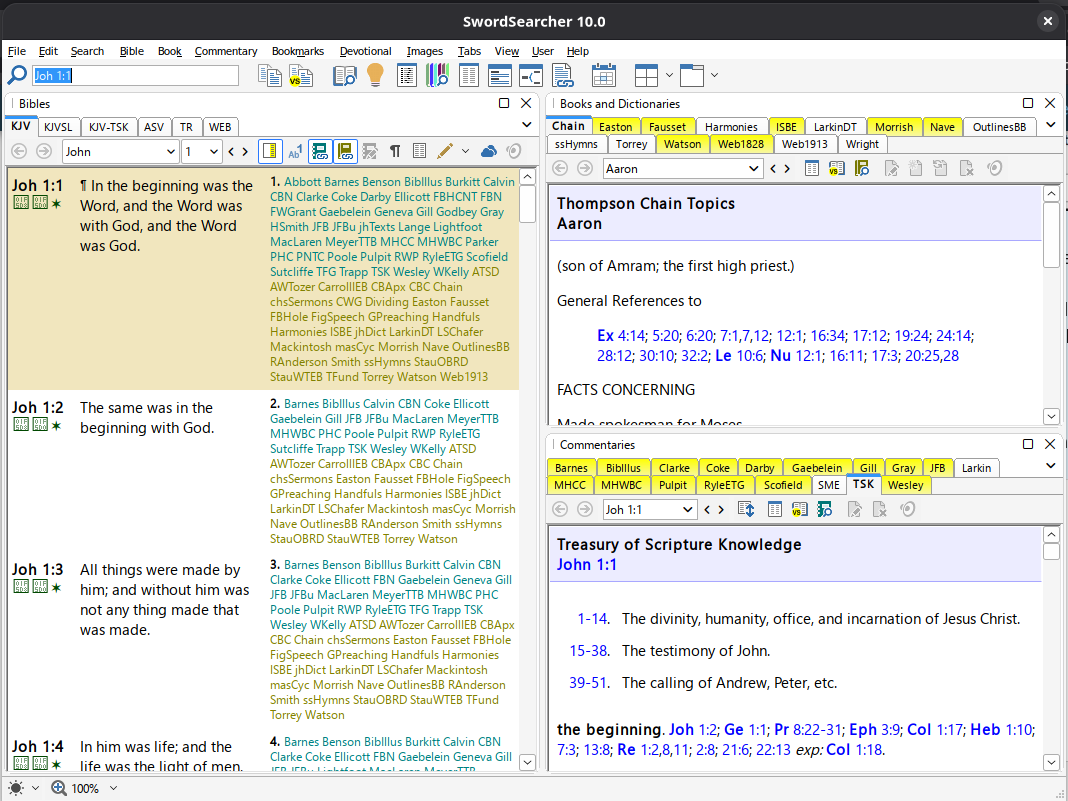This screenshot has height=801, width=1068.
Task: Toggle verse sync scrolling icon in Commentaries toolbar
Action: pos(746,509)
